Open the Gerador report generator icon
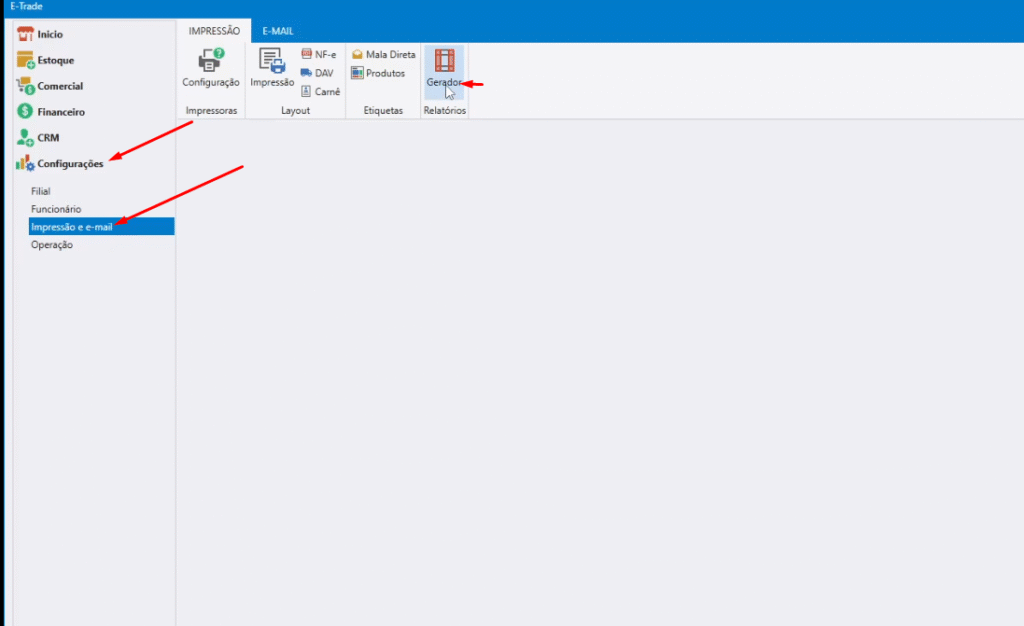This screenshot has width=1024, height=626. tap(444, 61)
